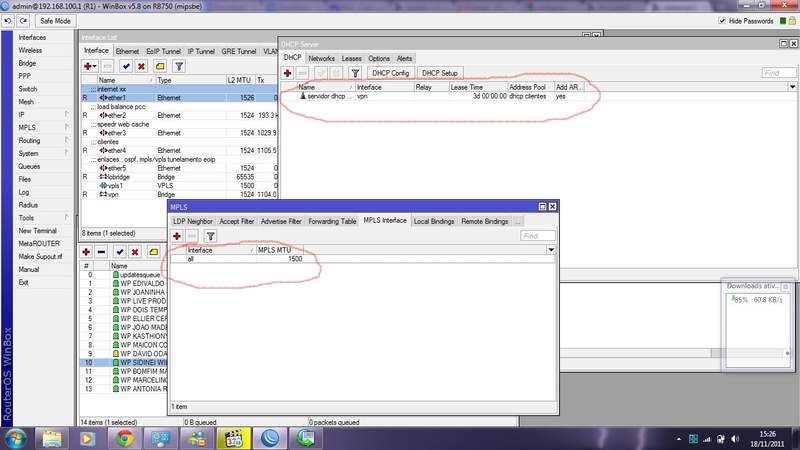
Task: Click the red plus add button in Interface List
Action: [x=88, y=66]
